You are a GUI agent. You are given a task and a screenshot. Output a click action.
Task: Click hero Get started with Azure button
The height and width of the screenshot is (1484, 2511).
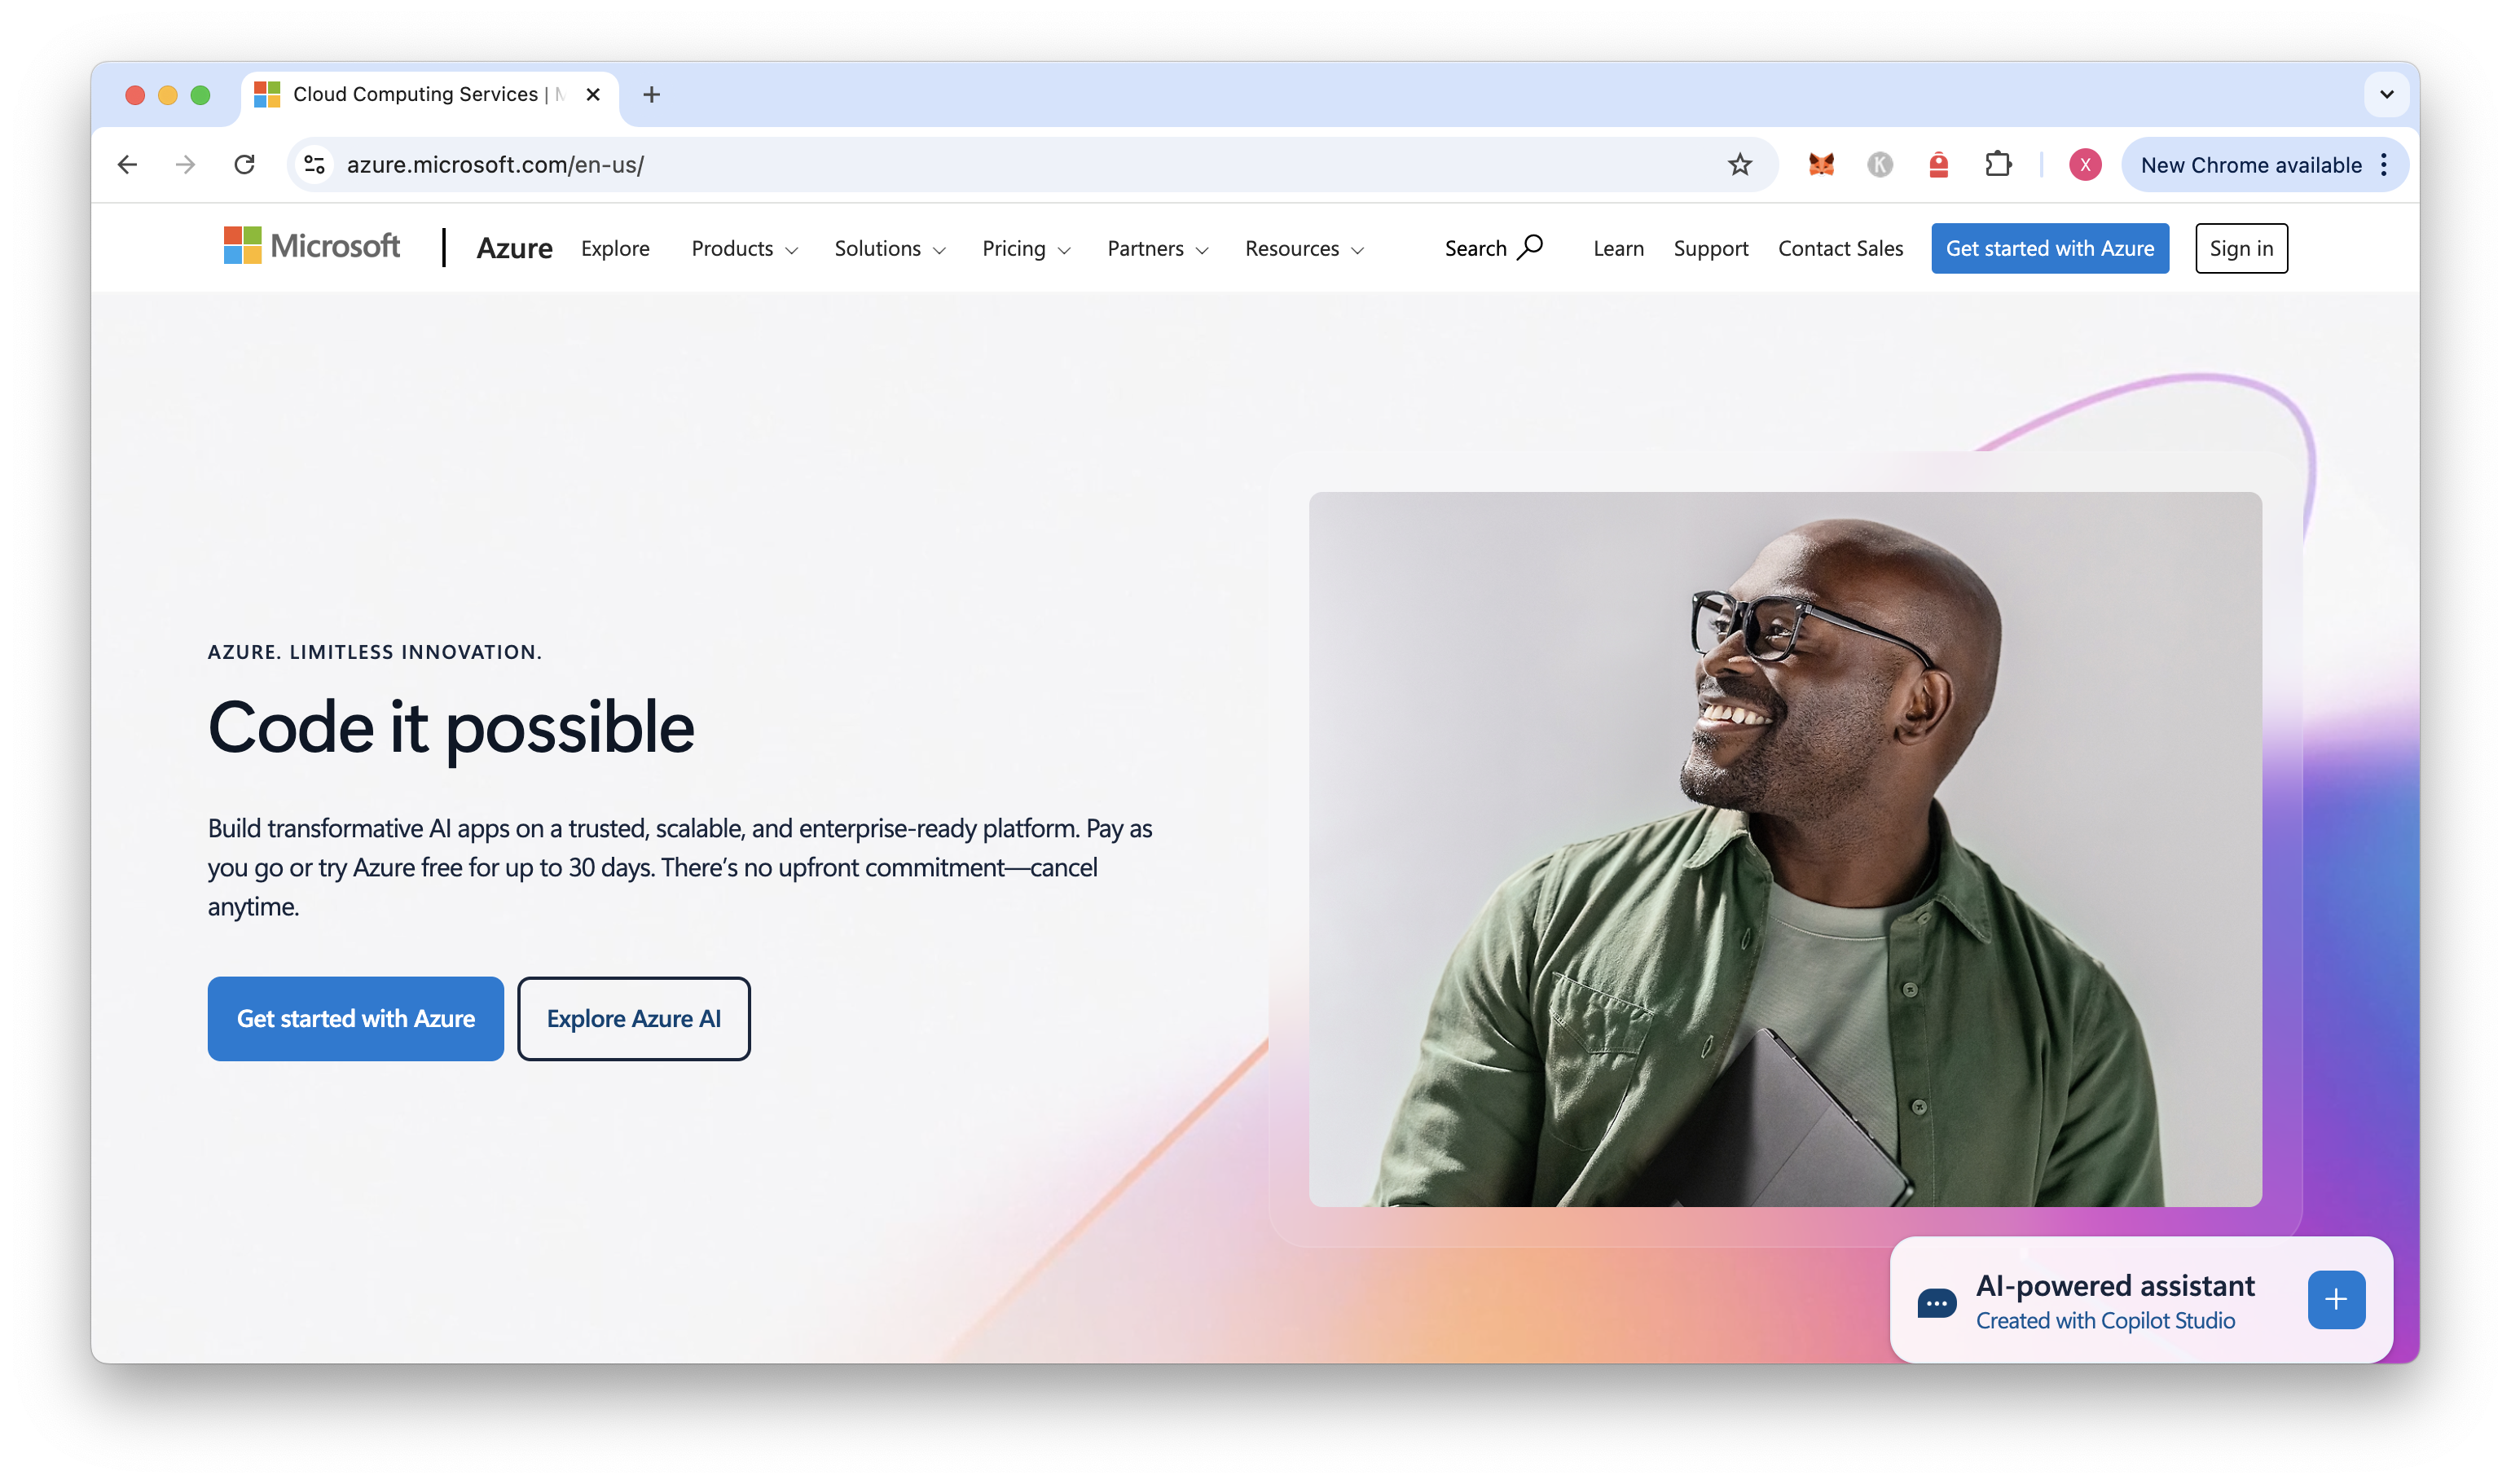click(356, 1018)
